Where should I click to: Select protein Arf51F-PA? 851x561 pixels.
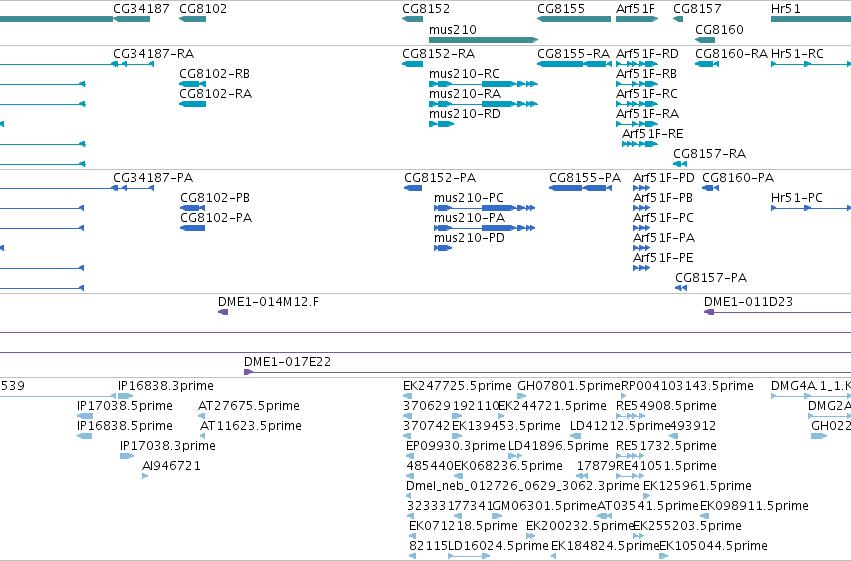tap(664, 238)
